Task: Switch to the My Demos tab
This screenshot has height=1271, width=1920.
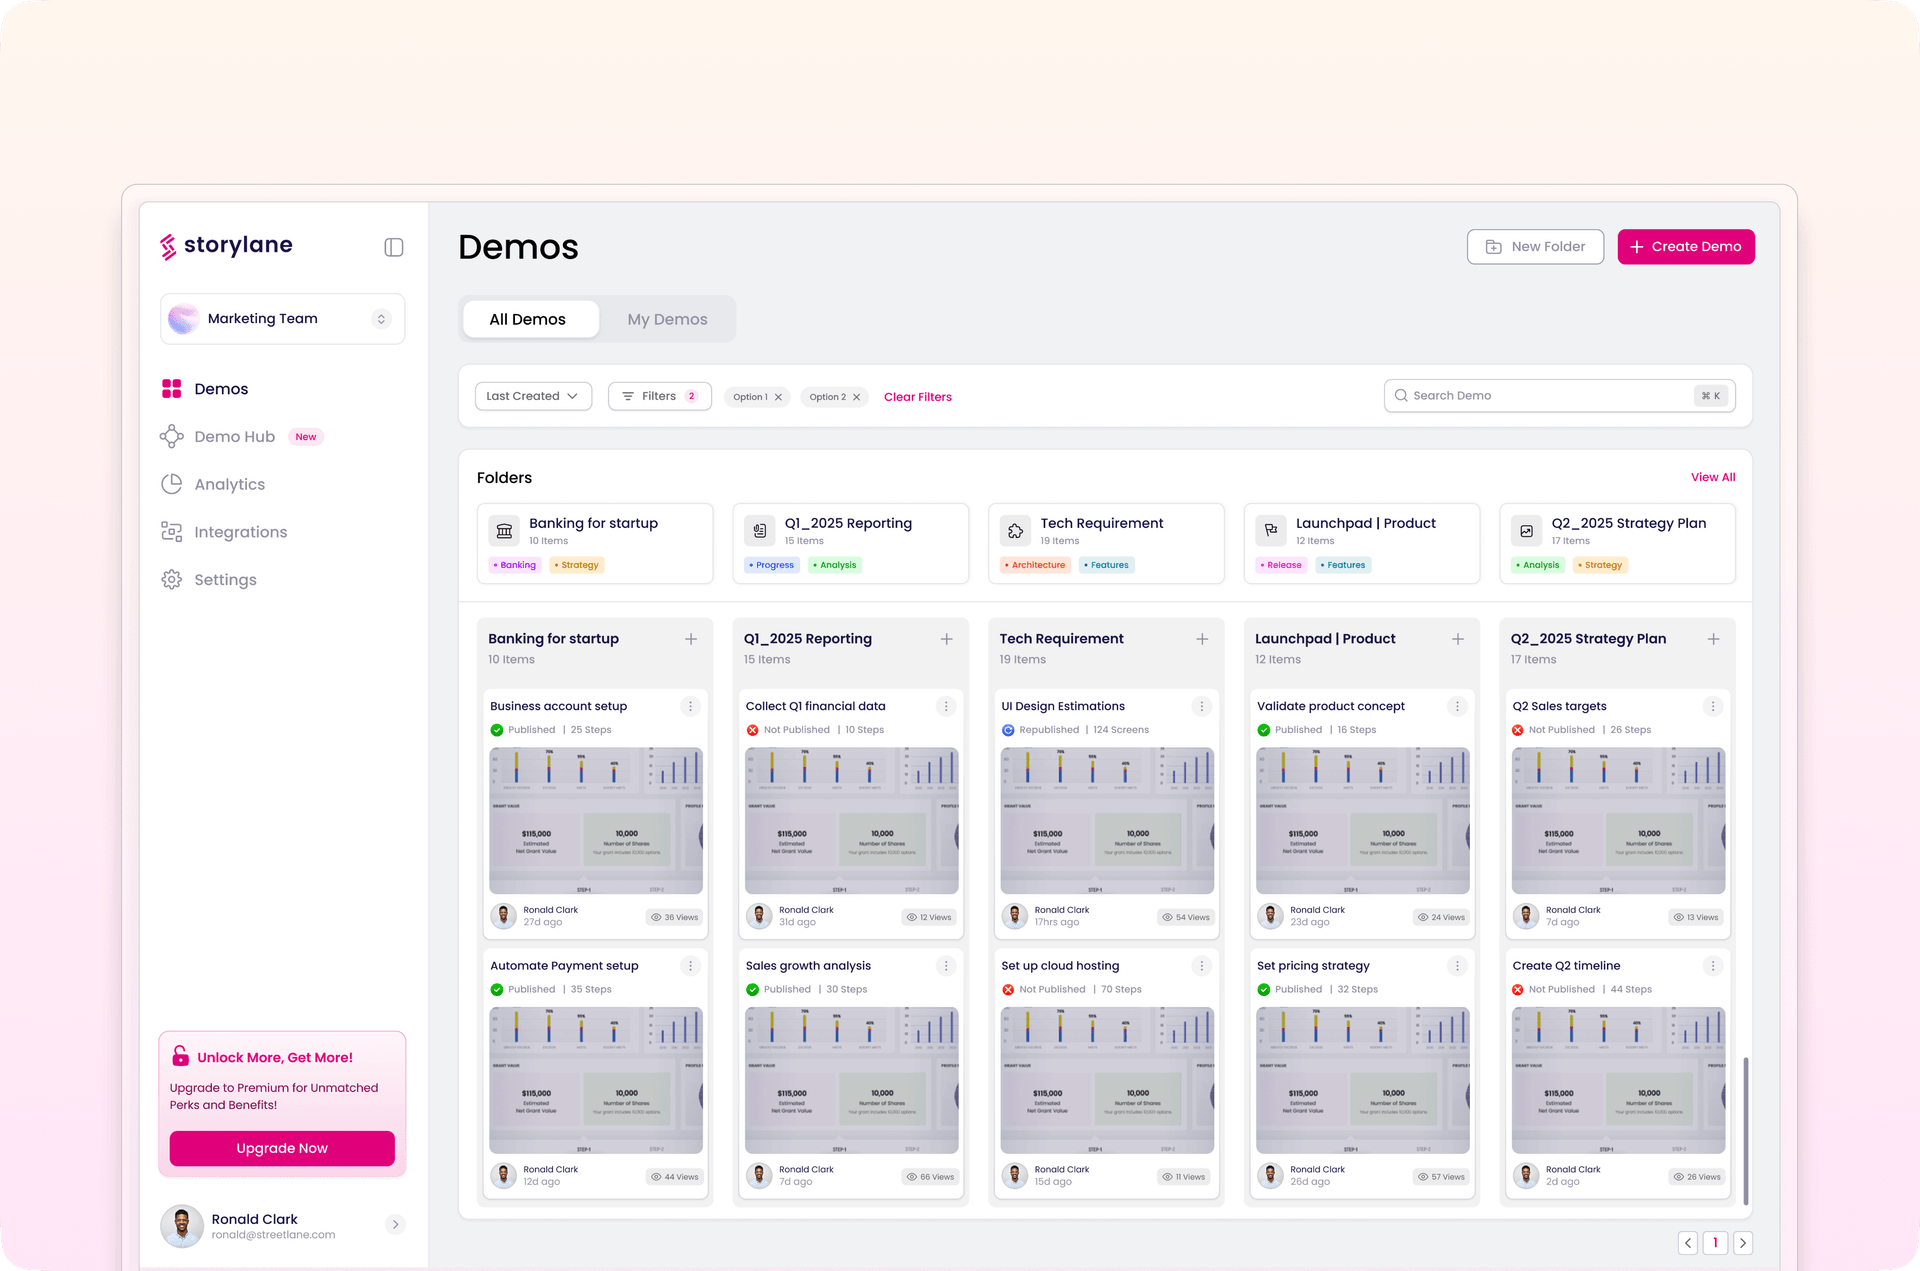Action: 666,318
